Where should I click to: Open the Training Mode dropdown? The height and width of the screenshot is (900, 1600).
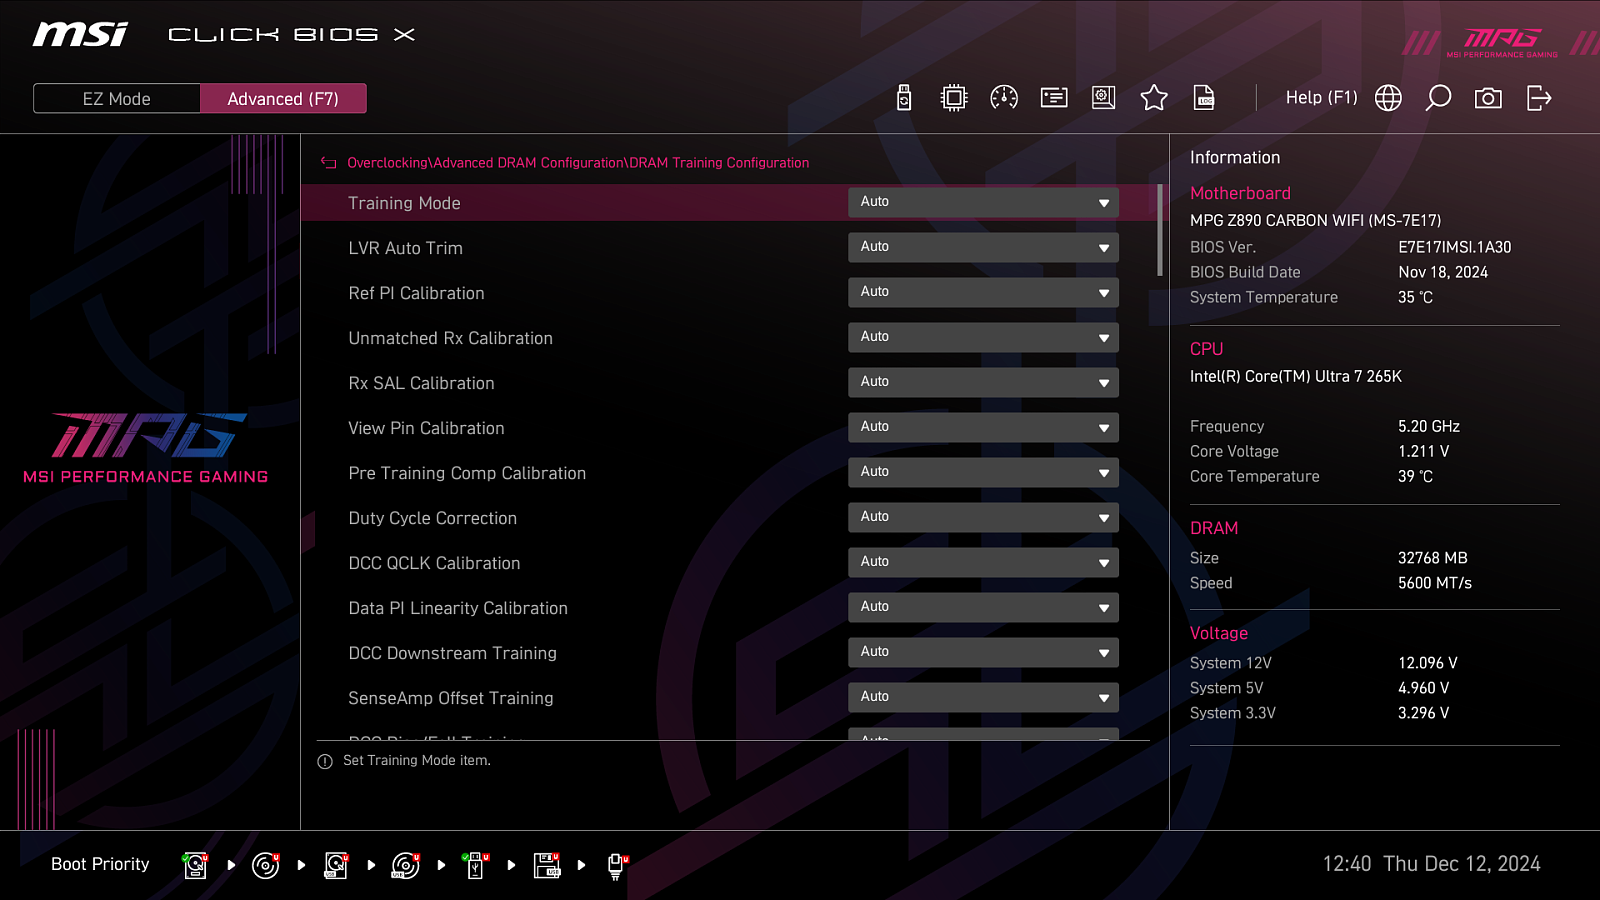[983, 202]
